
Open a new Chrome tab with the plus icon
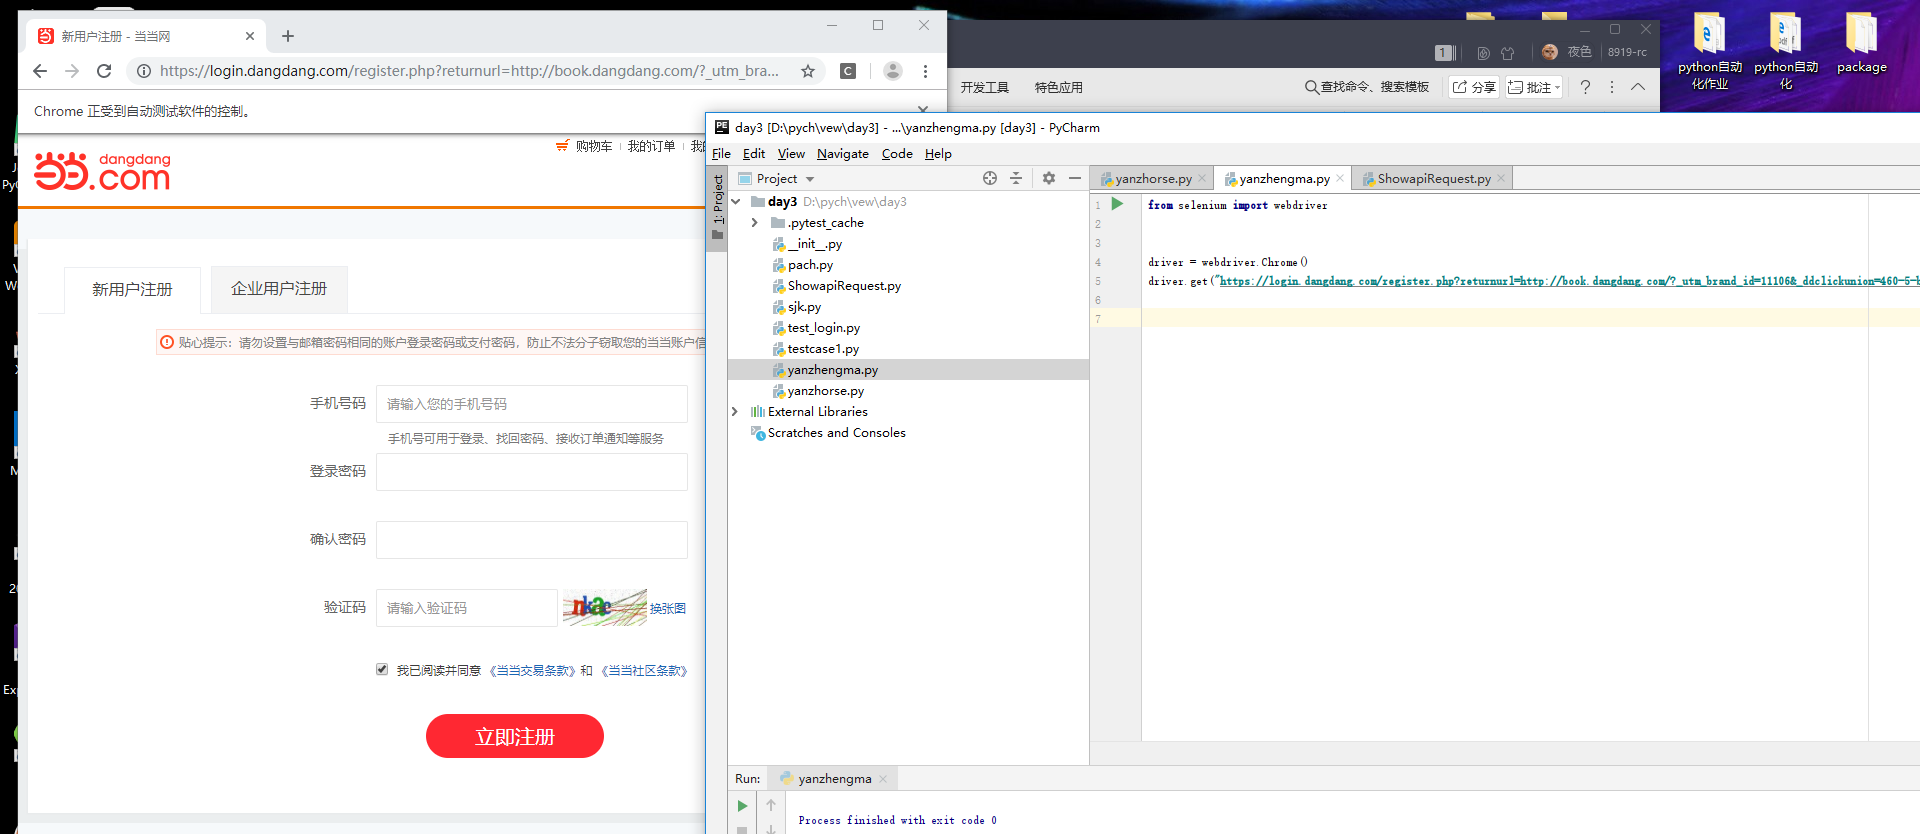point(288,36)
